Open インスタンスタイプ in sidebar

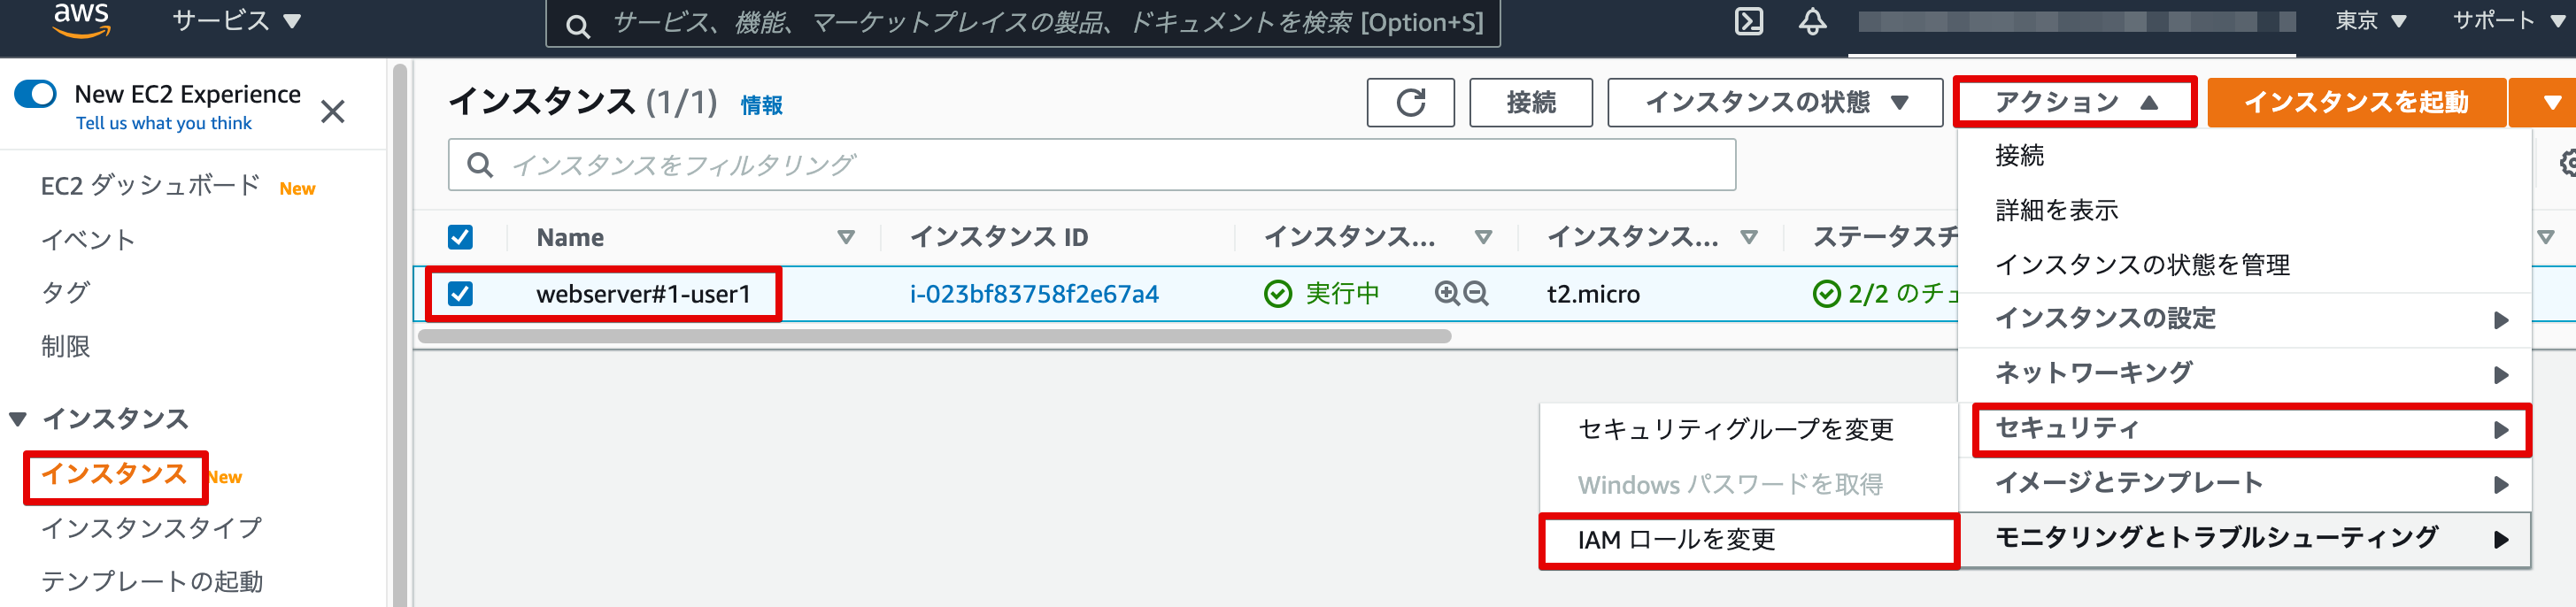coord(152,528)
